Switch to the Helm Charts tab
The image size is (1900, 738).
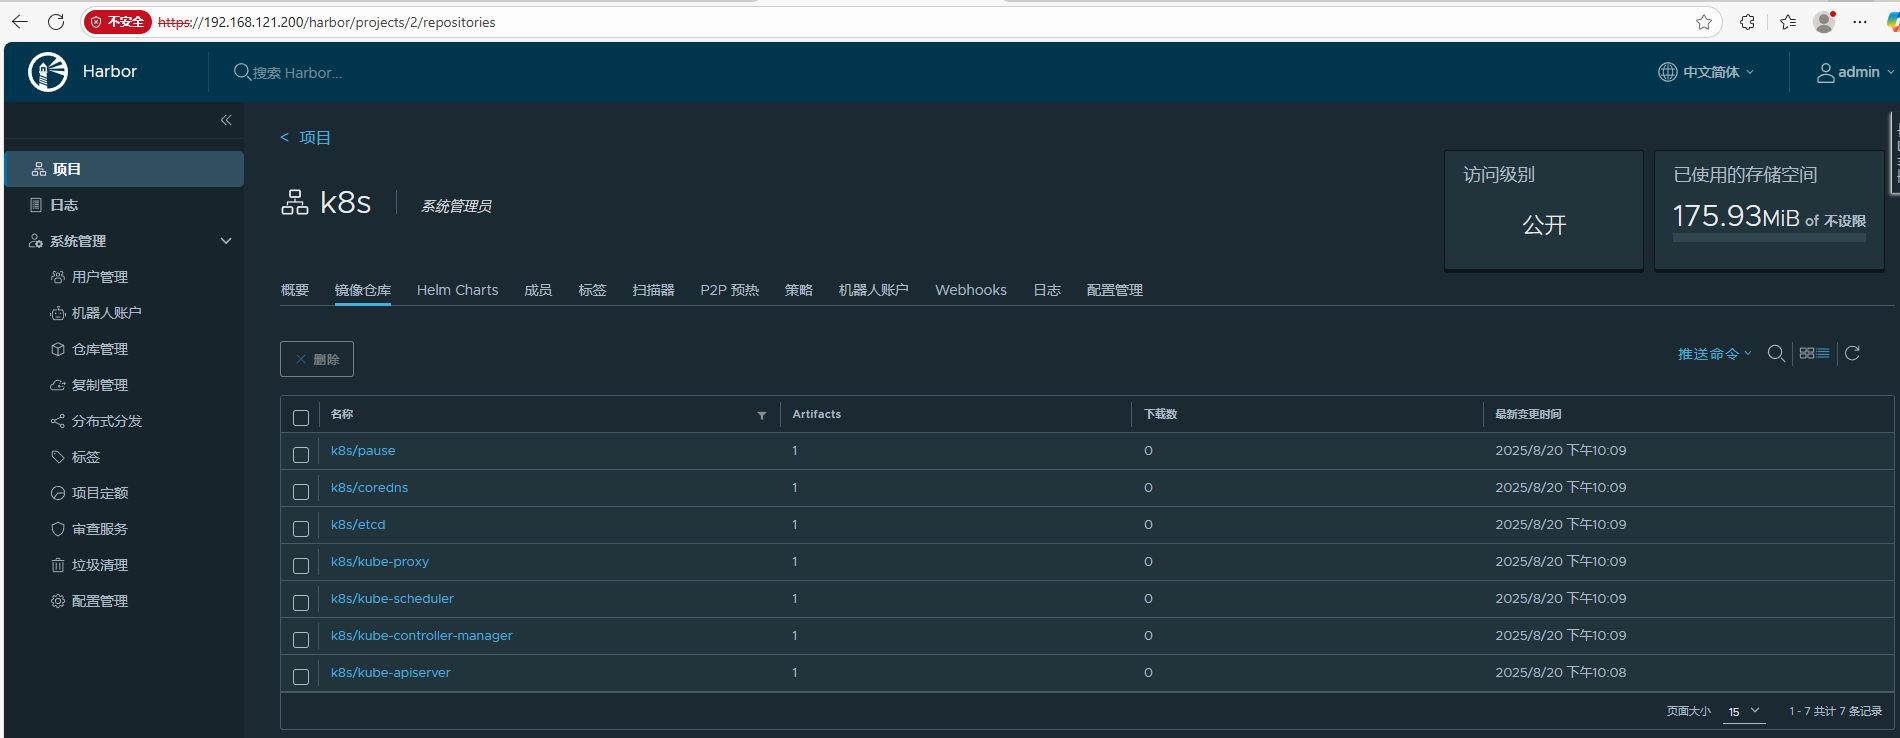[x=457, y=290]
